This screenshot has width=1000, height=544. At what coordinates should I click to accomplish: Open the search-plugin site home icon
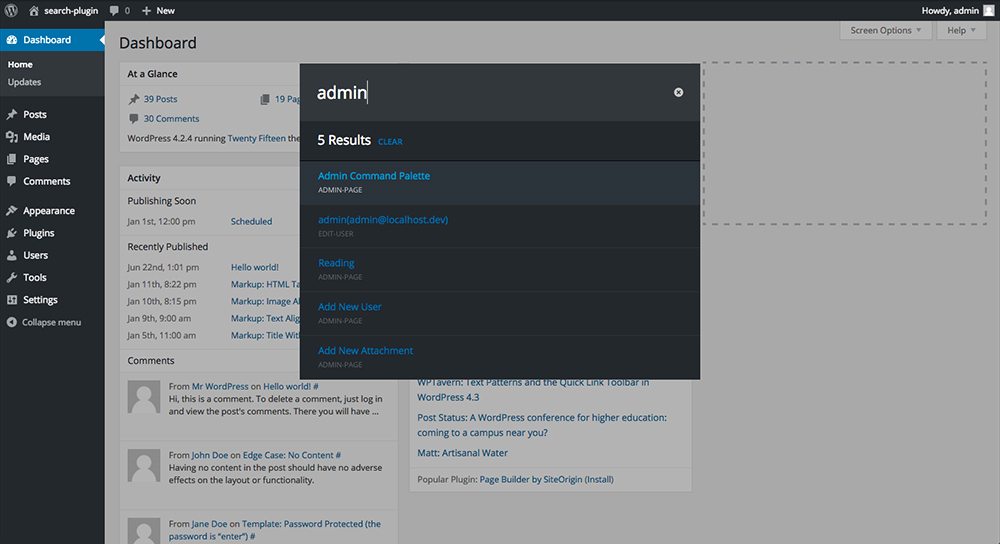pos(34,11)
